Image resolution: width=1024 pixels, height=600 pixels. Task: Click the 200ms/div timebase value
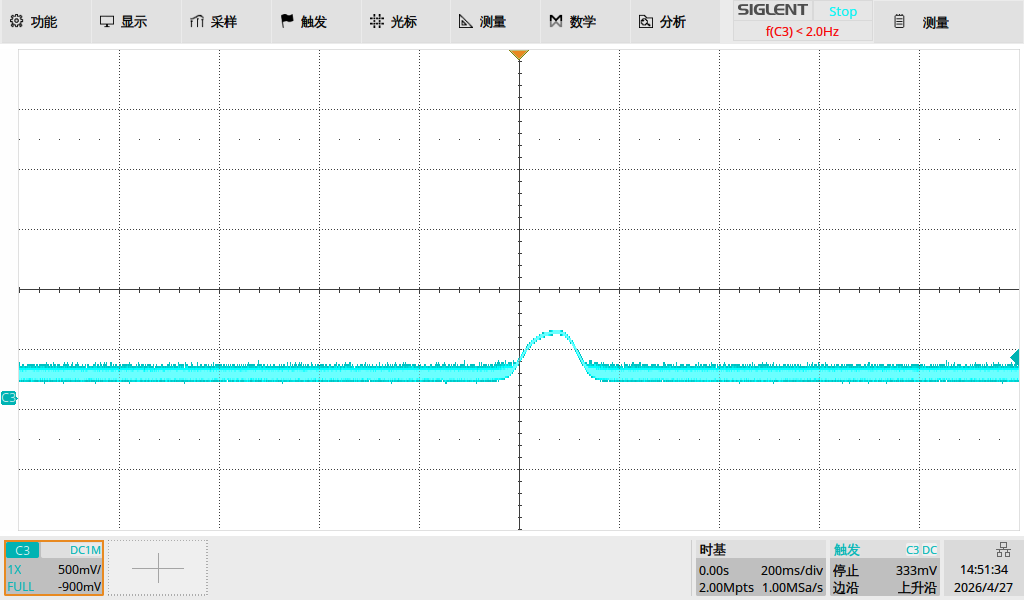[792, 570]
